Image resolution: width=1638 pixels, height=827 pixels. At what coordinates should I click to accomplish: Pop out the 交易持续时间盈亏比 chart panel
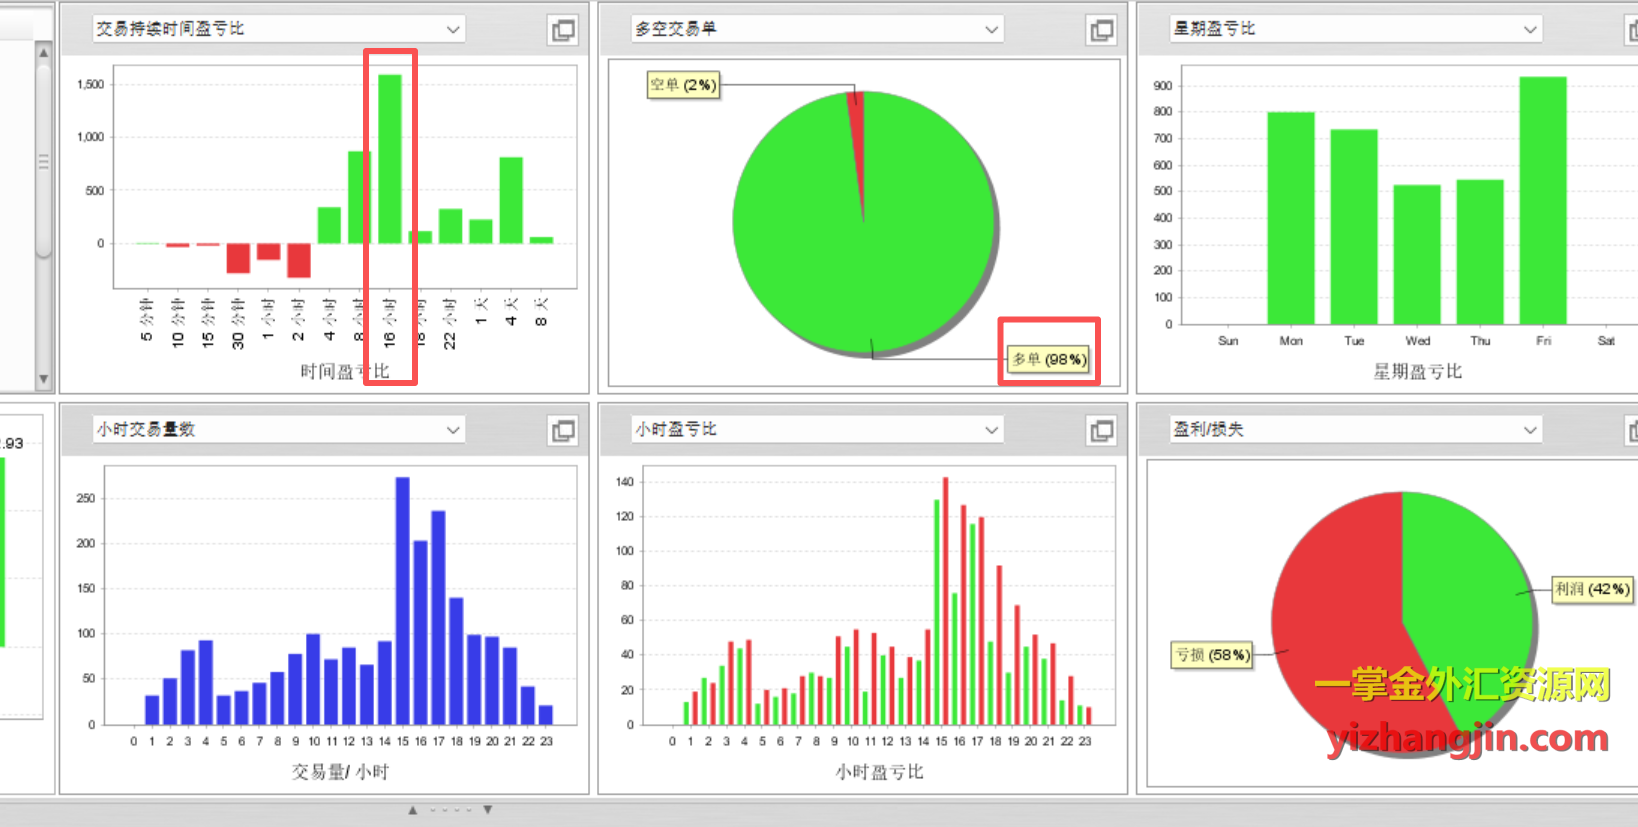[563, 31]
